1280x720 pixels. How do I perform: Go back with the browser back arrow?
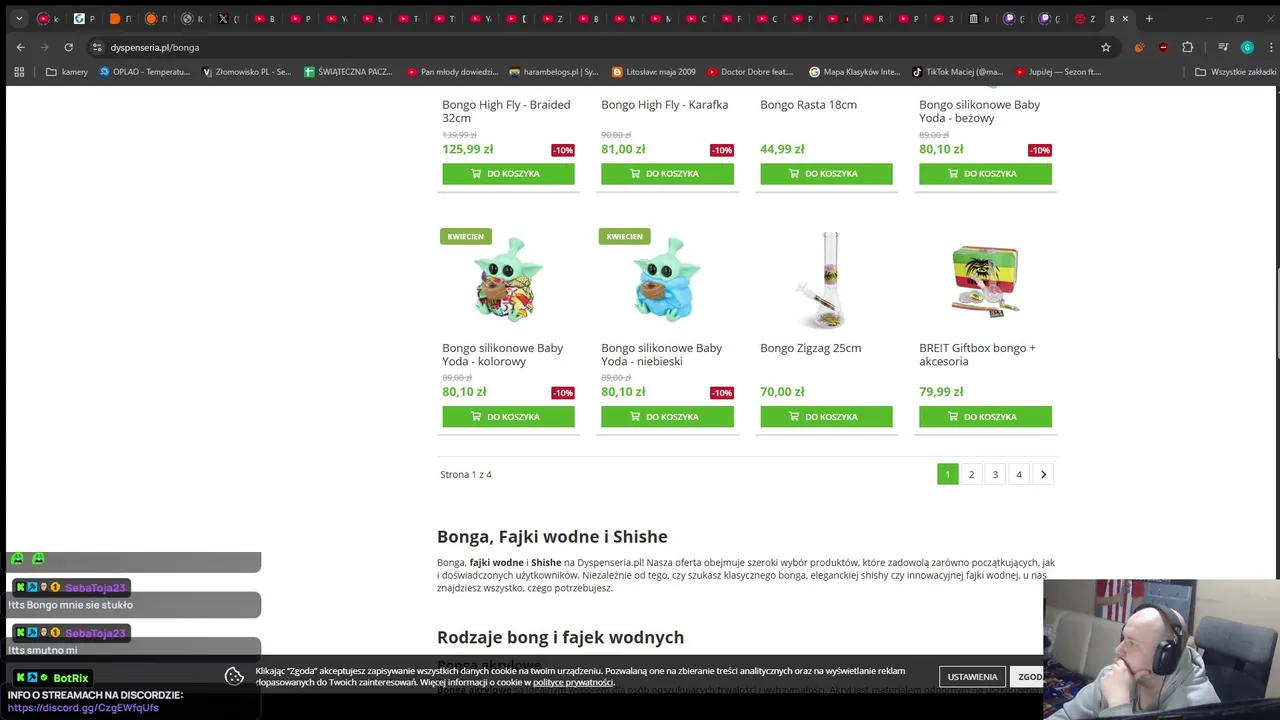[21, 47]
